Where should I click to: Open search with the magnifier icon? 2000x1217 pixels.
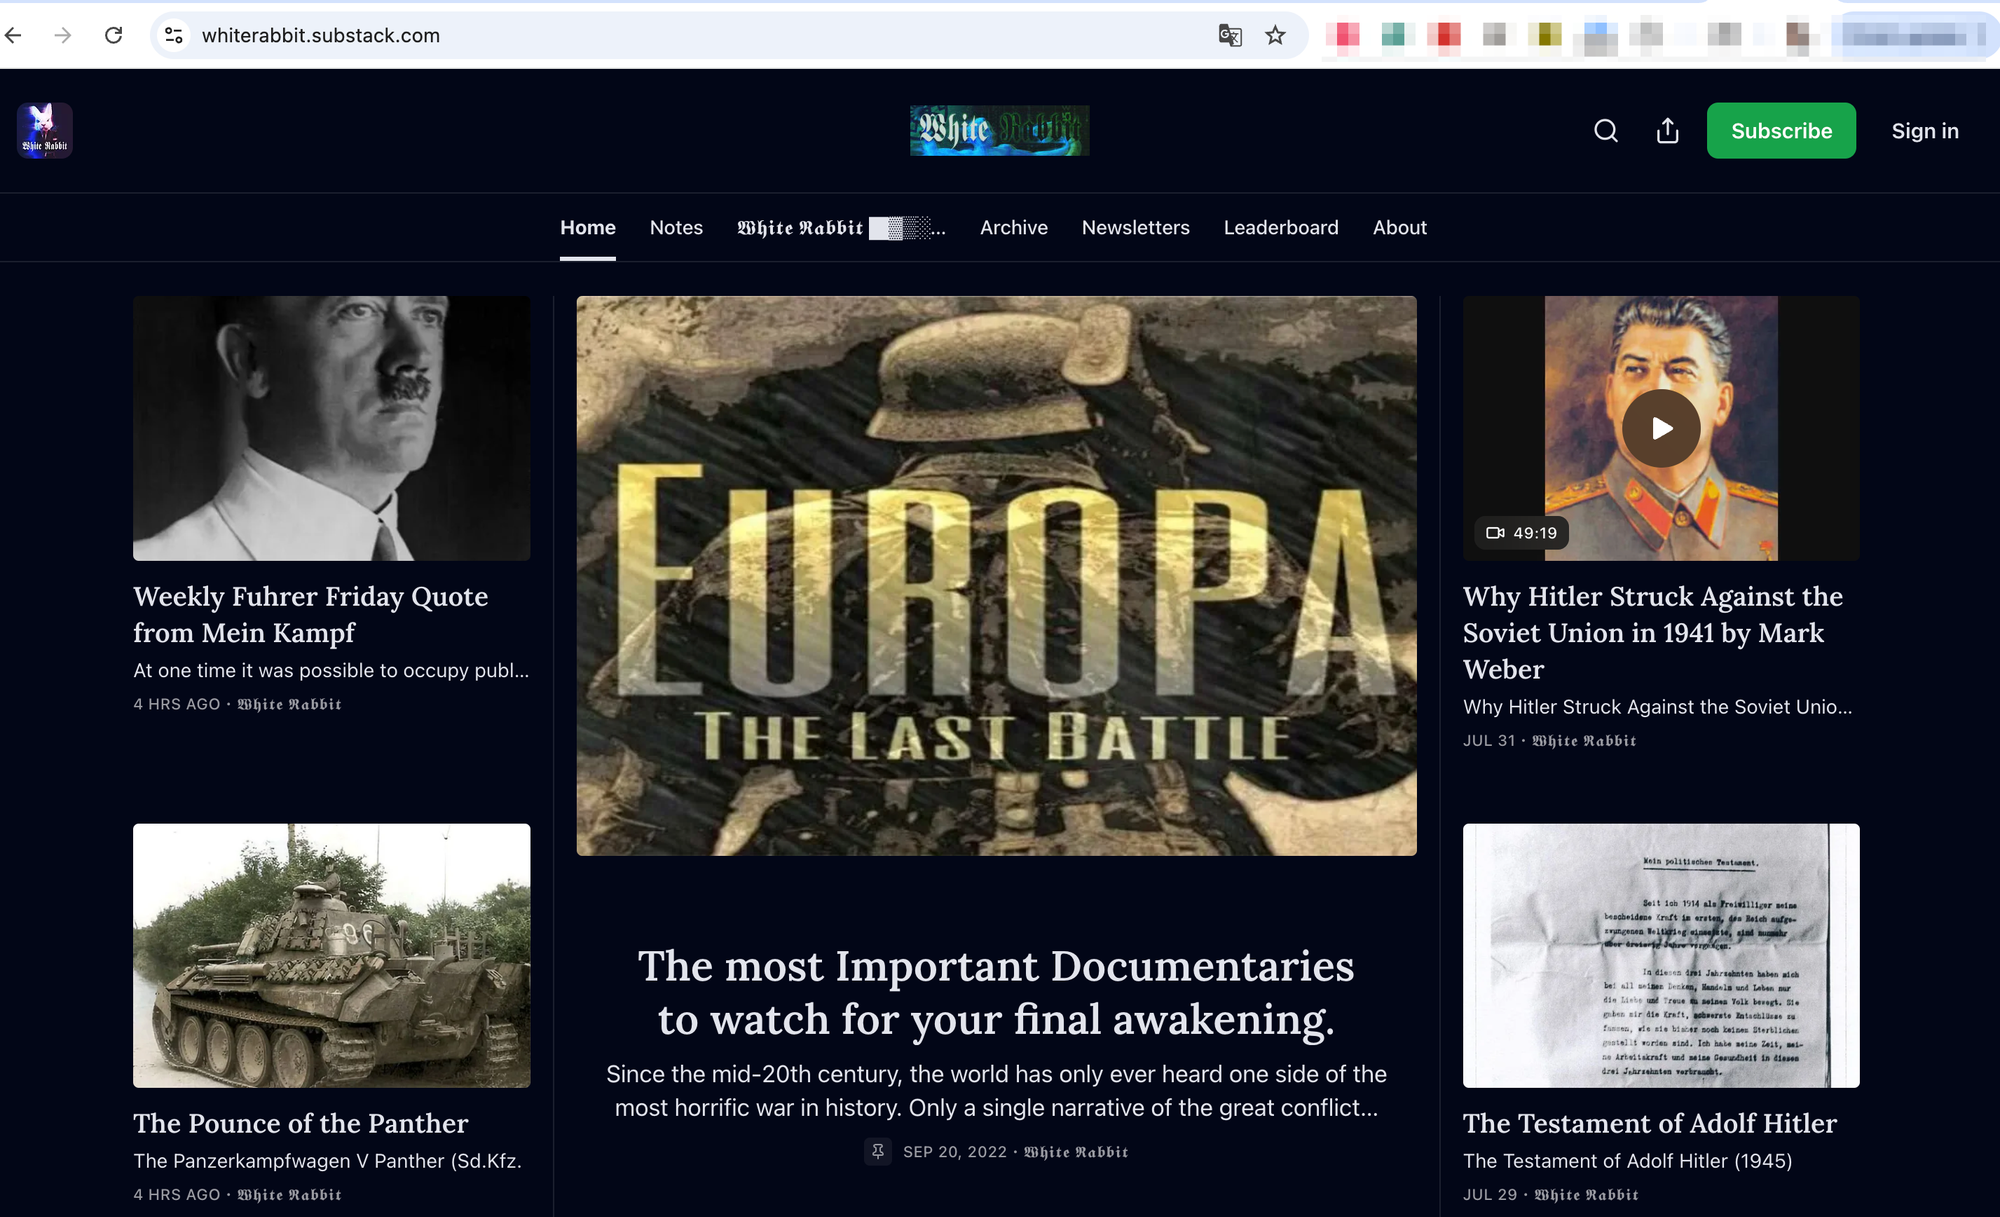[x=1606, y=131]
